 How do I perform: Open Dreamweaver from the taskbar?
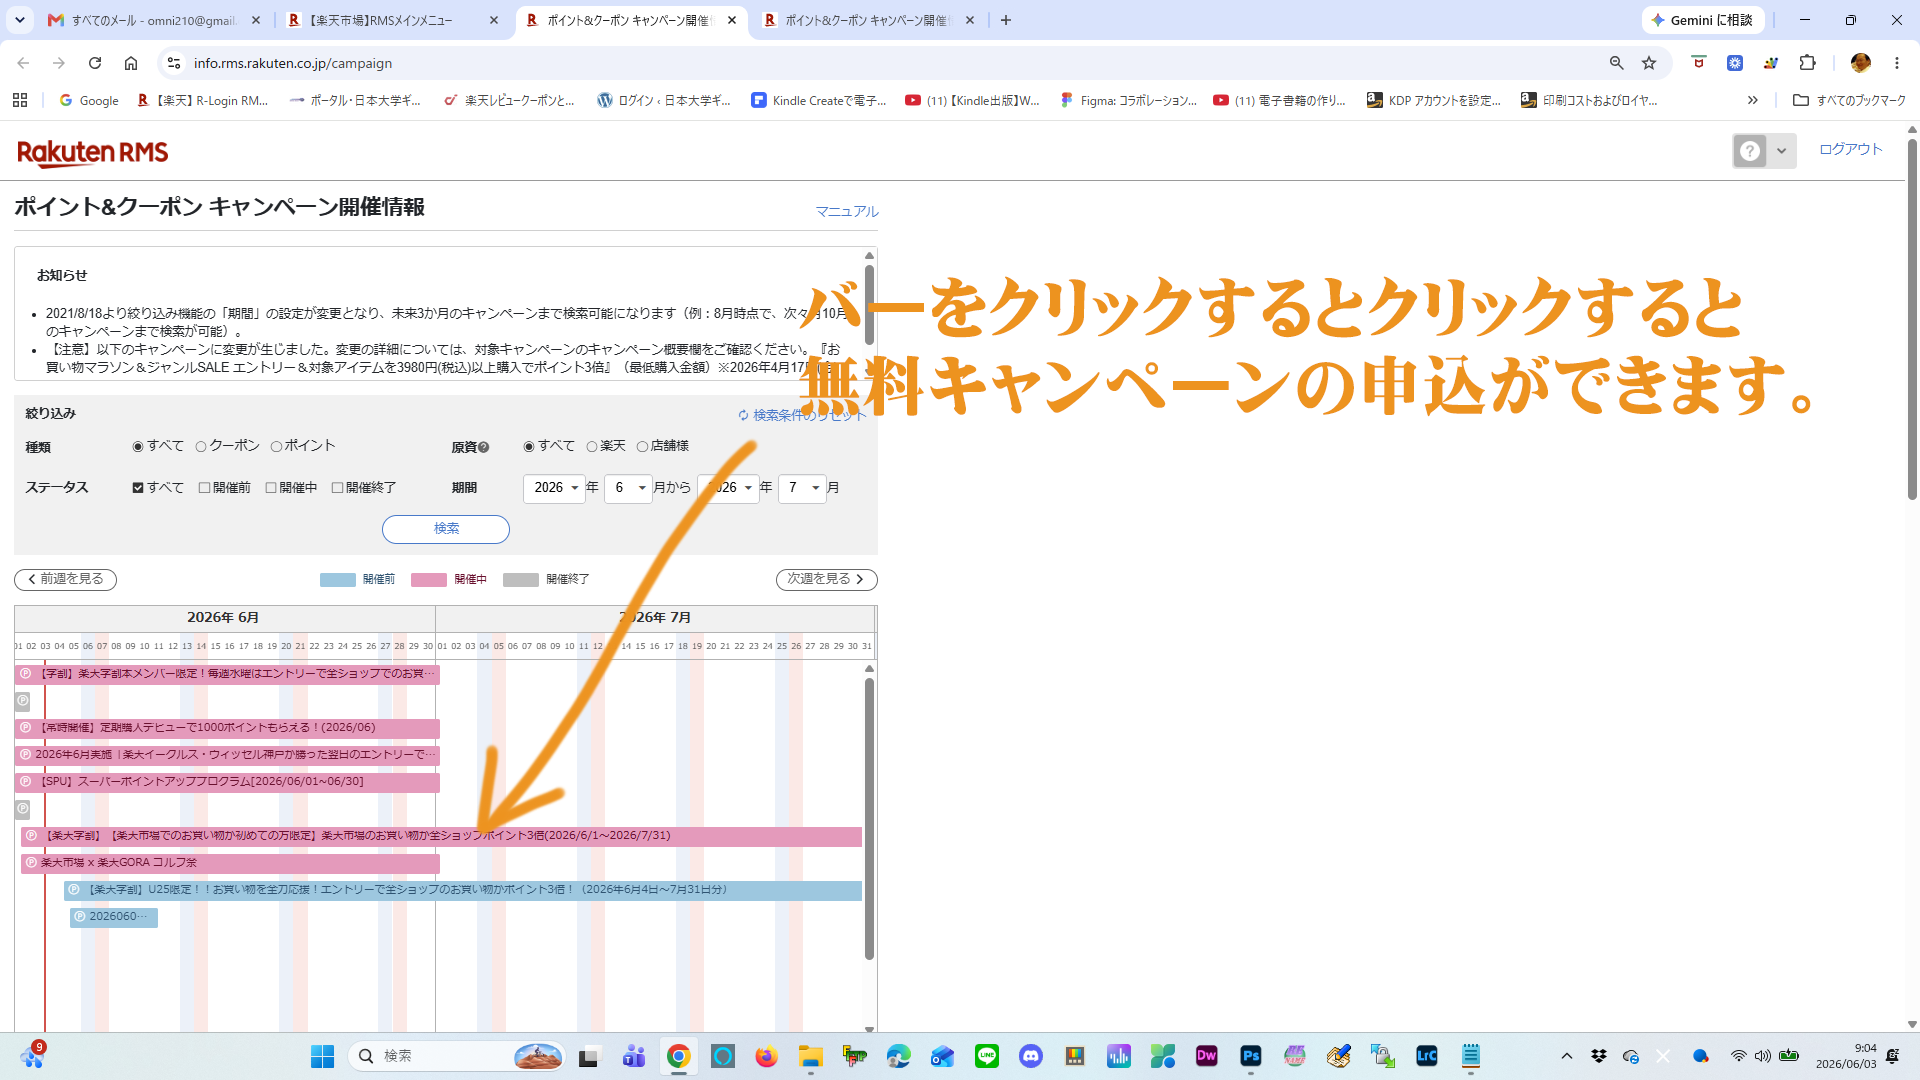(1207, 1056)
